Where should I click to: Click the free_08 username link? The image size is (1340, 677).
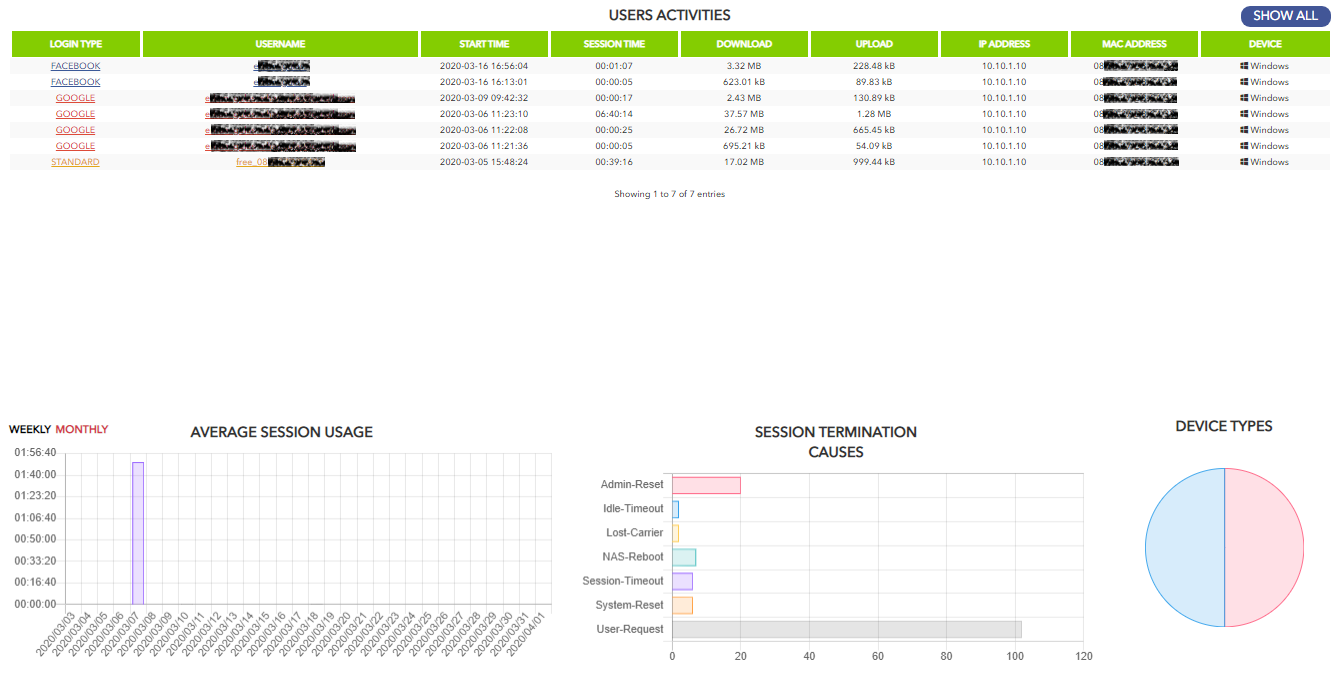pos(280,161)
